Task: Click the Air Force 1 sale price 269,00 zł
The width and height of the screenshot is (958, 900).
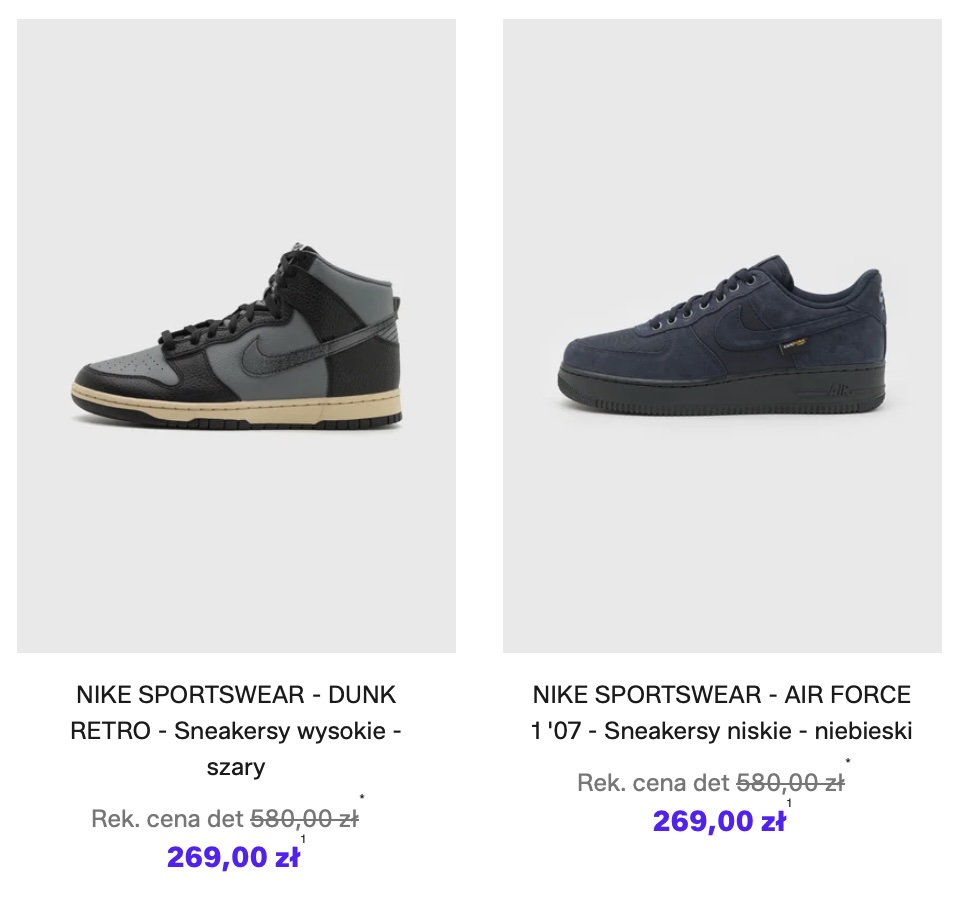Action: 719,822
